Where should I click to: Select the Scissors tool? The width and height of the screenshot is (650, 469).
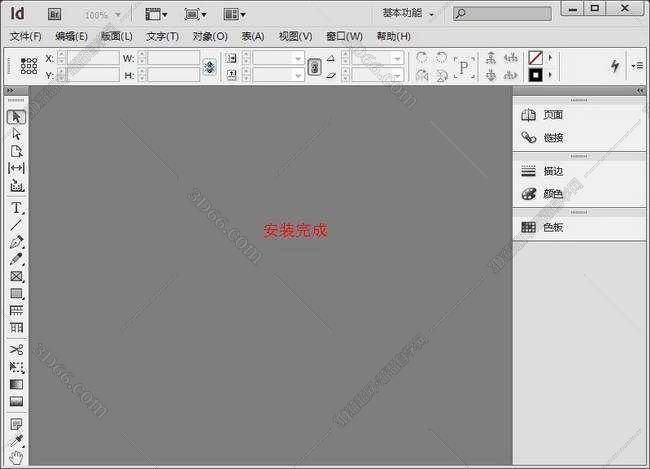coord(16,350)
